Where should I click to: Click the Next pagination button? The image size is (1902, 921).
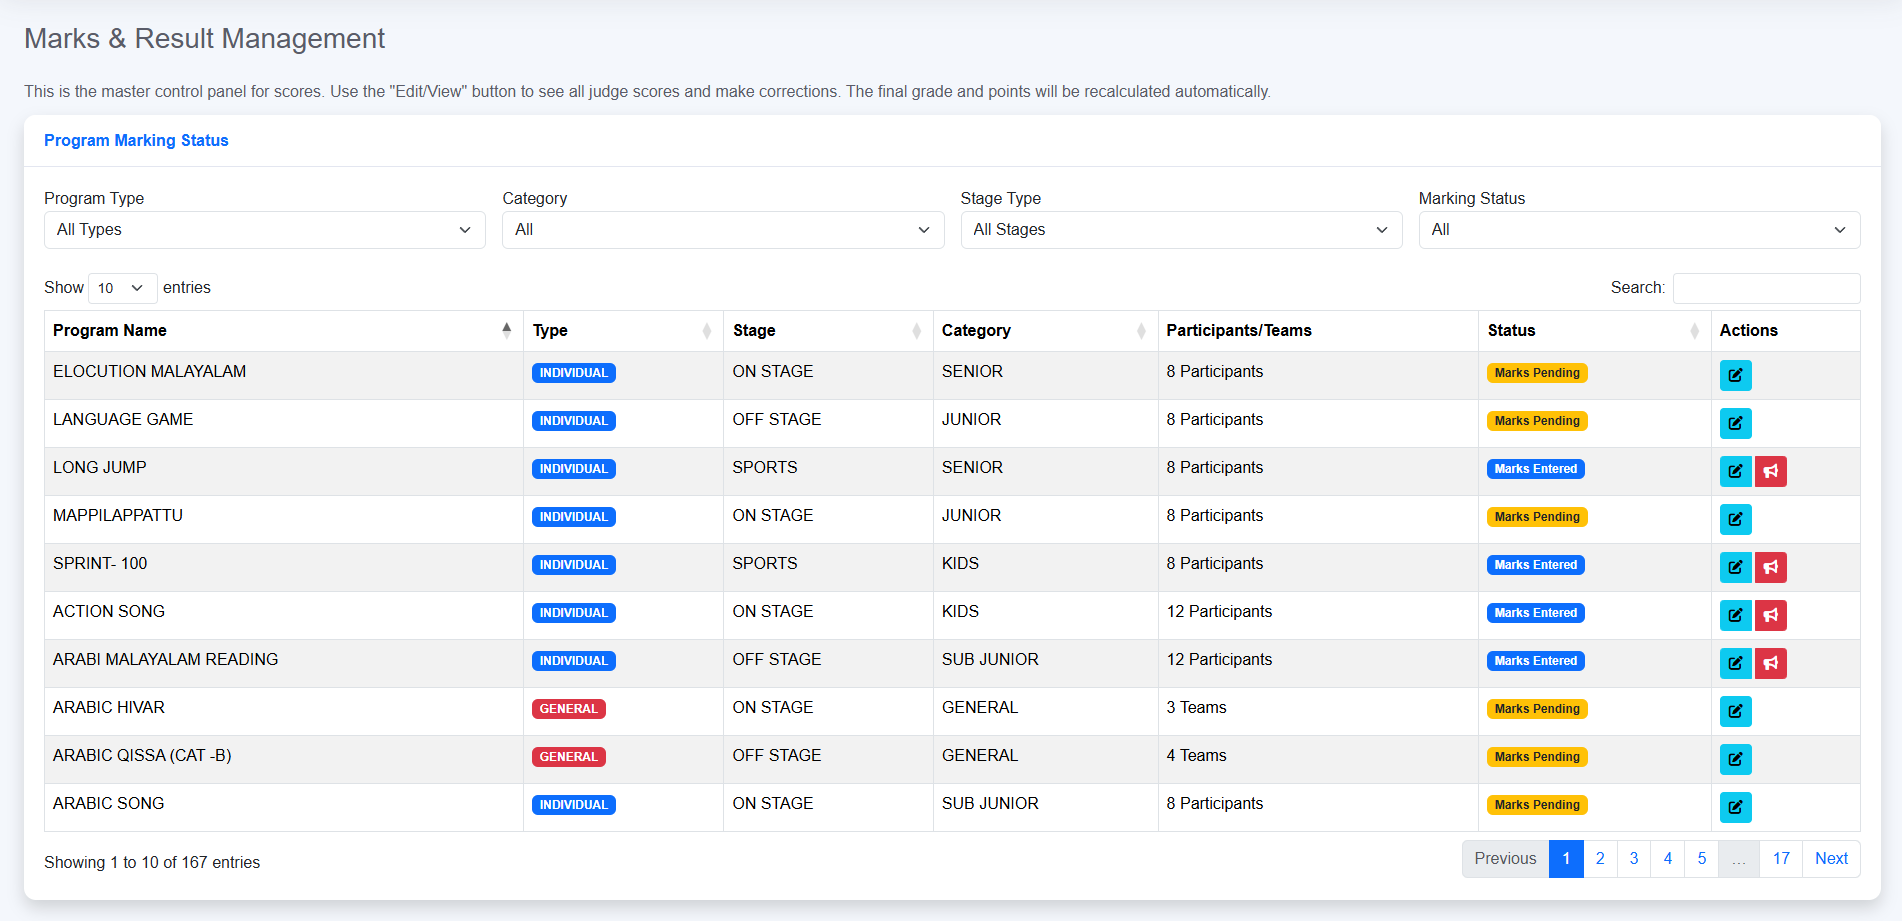[x=1830, y=859]
